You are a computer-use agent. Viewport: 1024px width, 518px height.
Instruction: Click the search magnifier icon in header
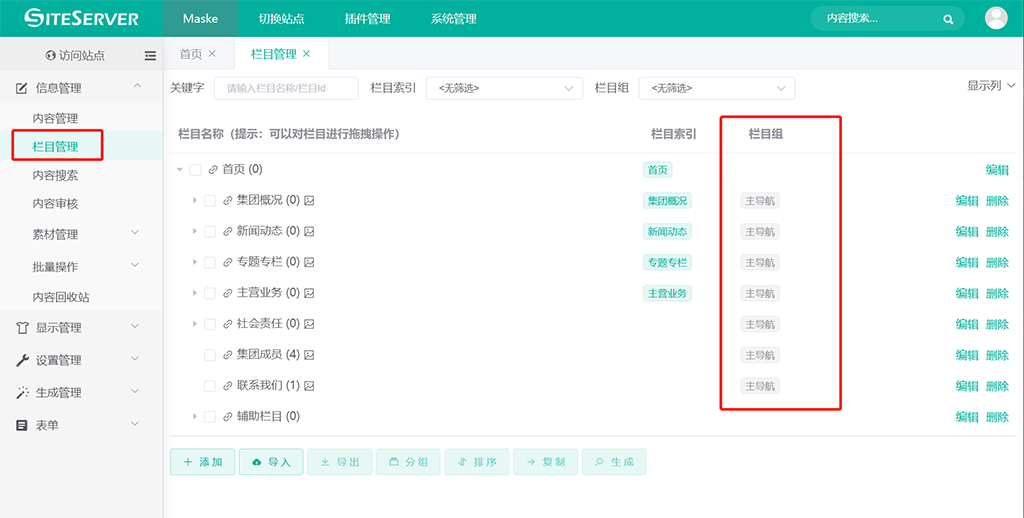tap(948, 19)
